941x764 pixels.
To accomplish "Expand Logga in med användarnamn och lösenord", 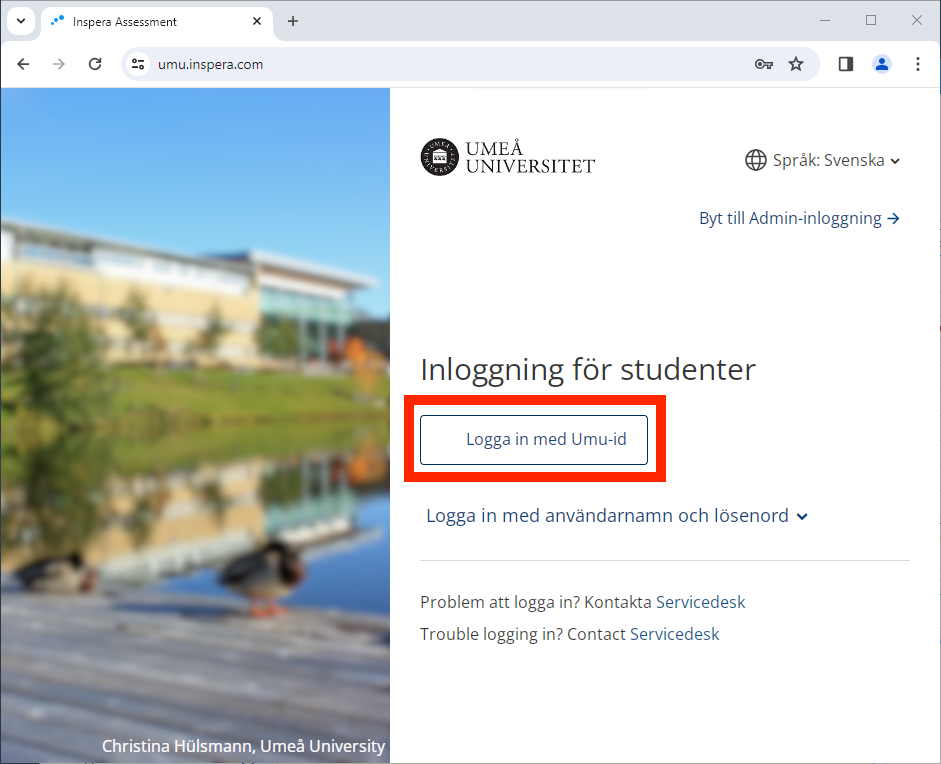I will point(617,516).
